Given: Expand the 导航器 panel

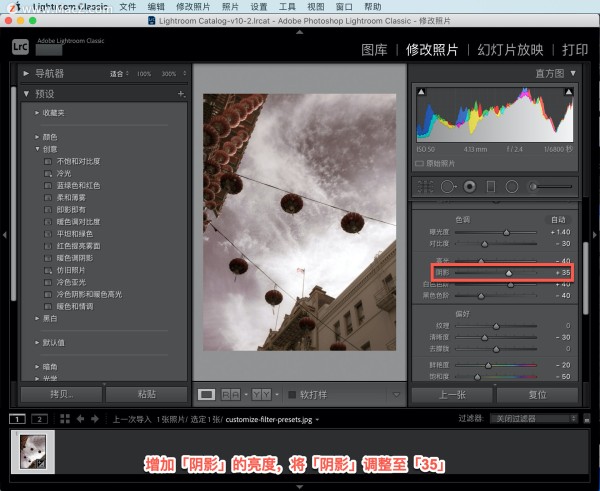Looking at the screenshot, I should tap(27, 73).
